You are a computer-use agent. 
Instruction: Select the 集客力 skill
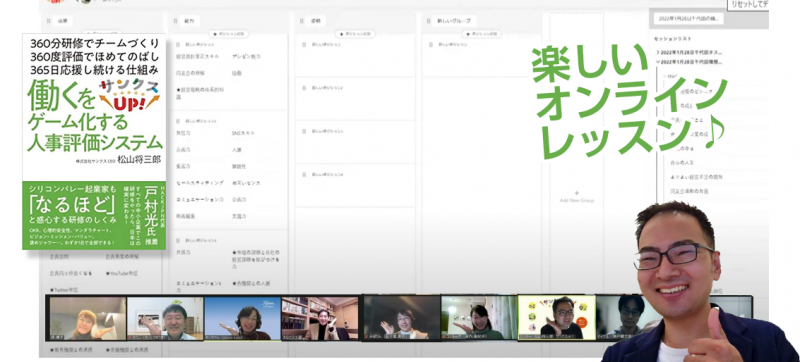pos(183,166)
